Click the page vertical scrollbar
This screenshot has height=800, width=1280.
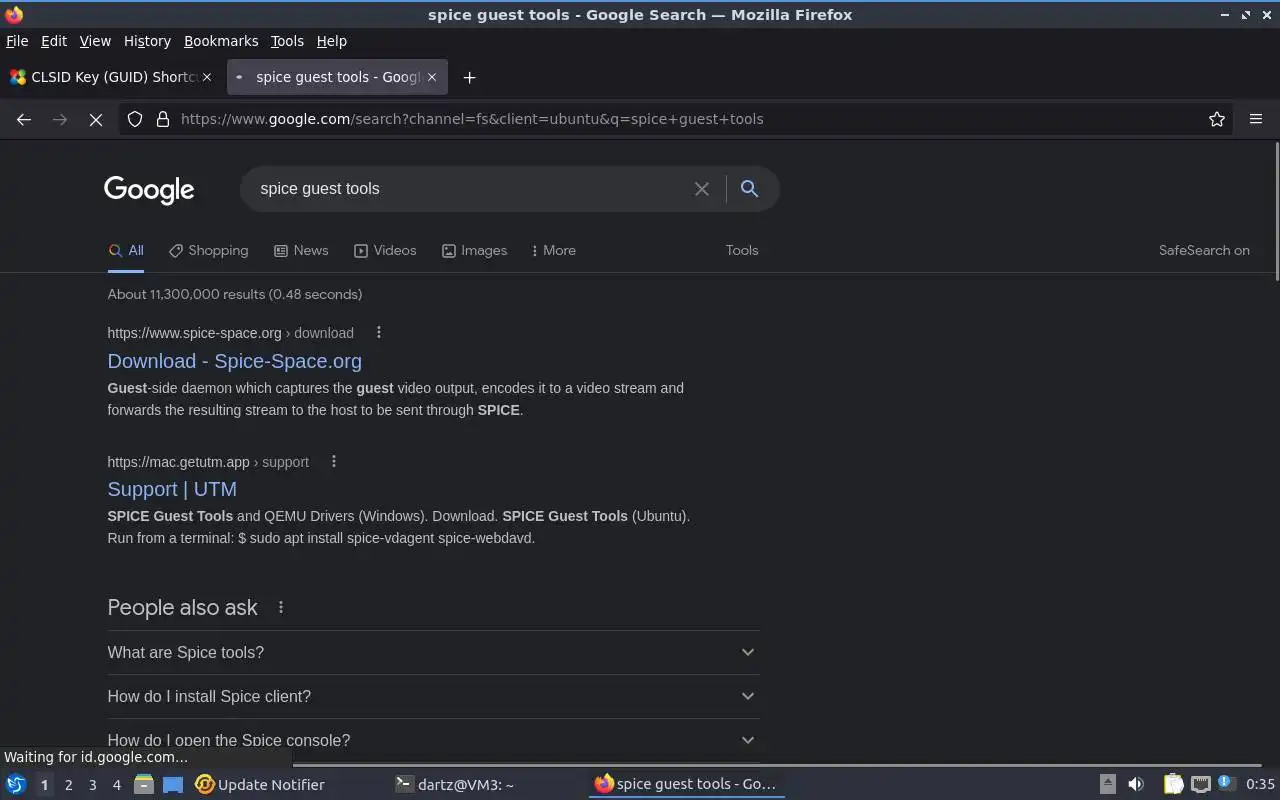click(1276, 211)
